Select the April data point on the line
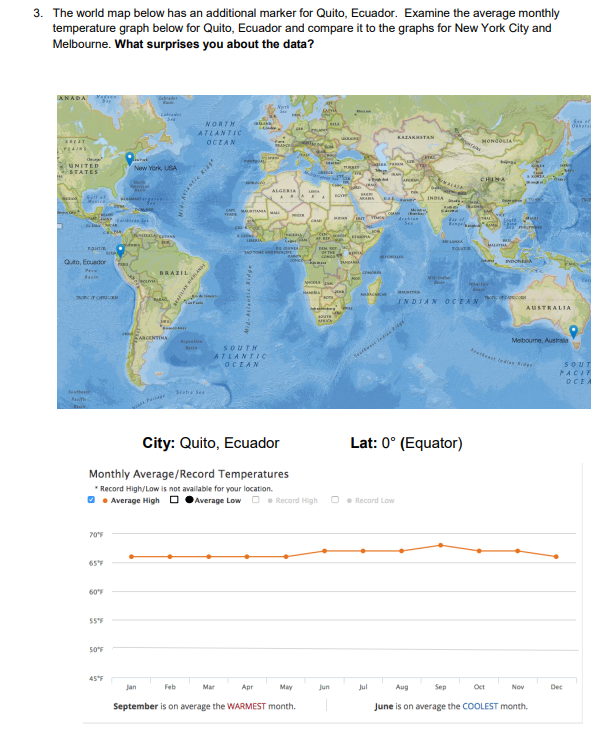 247,556
